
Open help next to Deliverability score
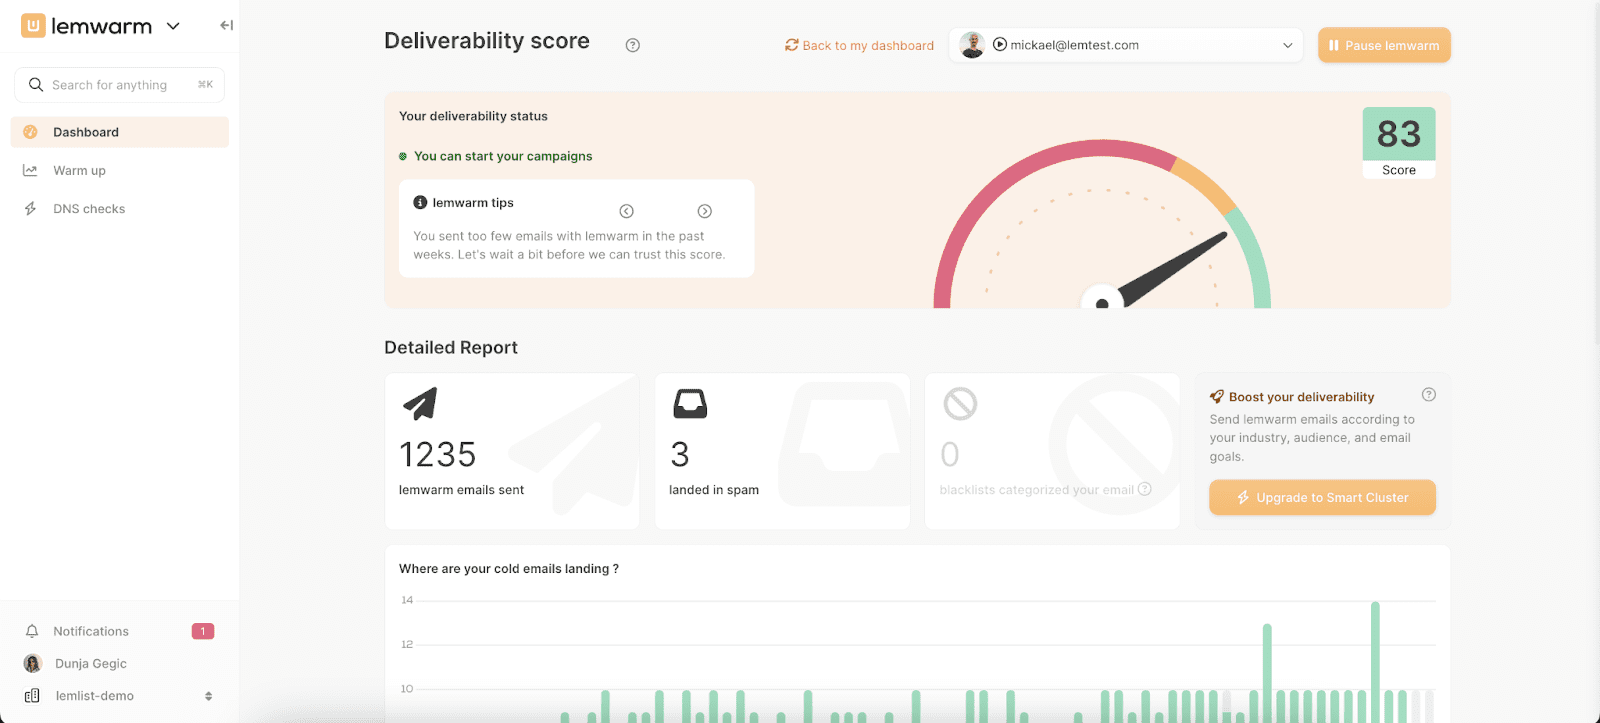point(633,45)
